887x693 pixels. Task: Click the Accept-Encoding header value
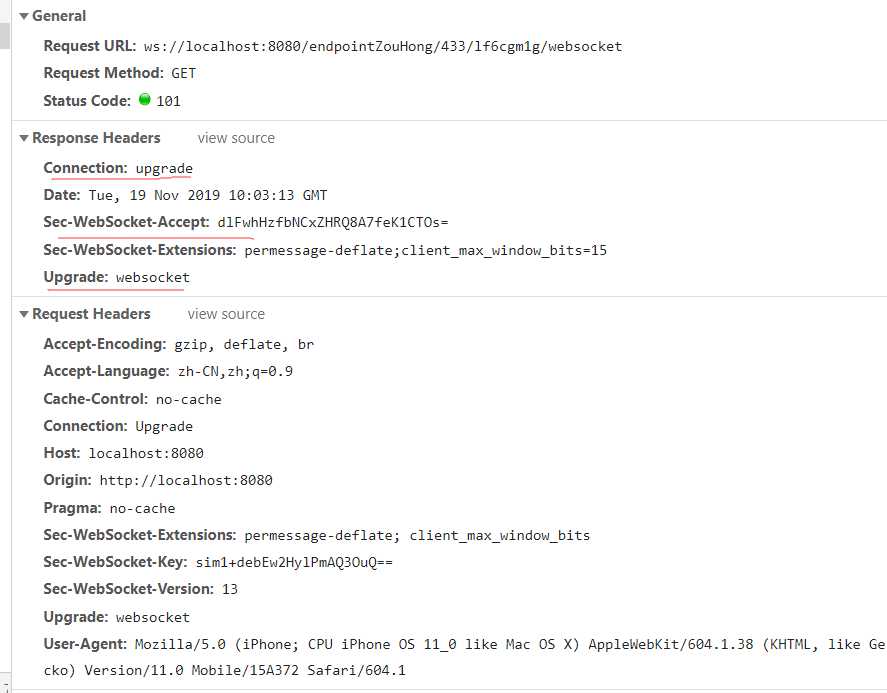[x=244, y=344]
